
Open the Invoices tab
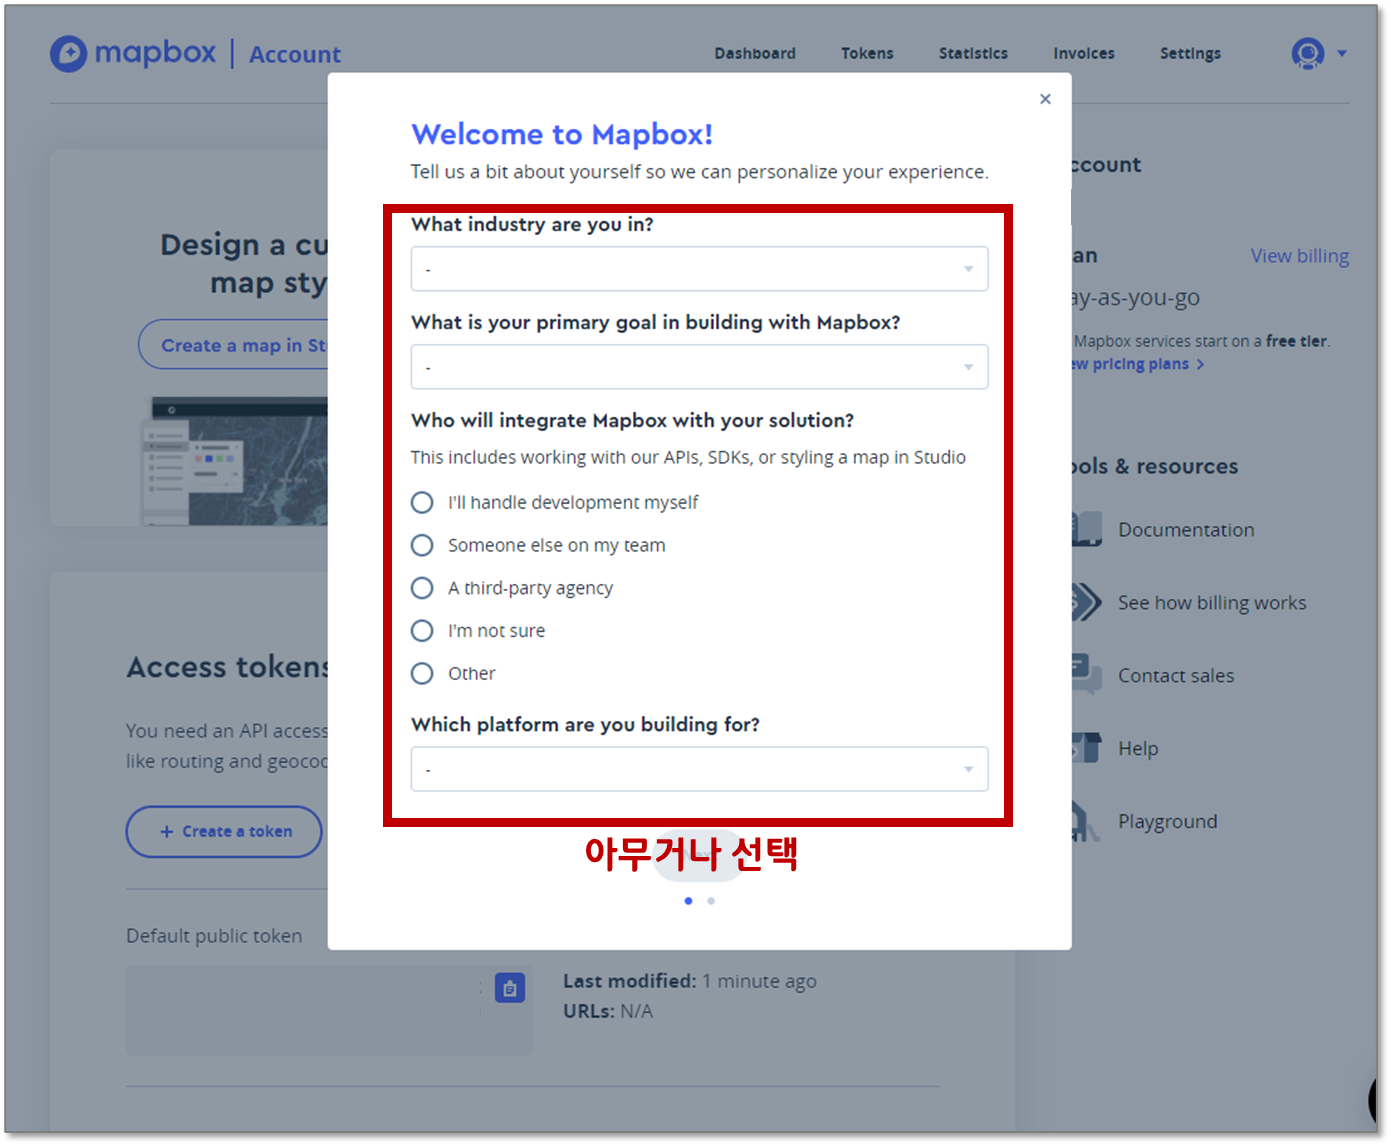(1084, 53)
